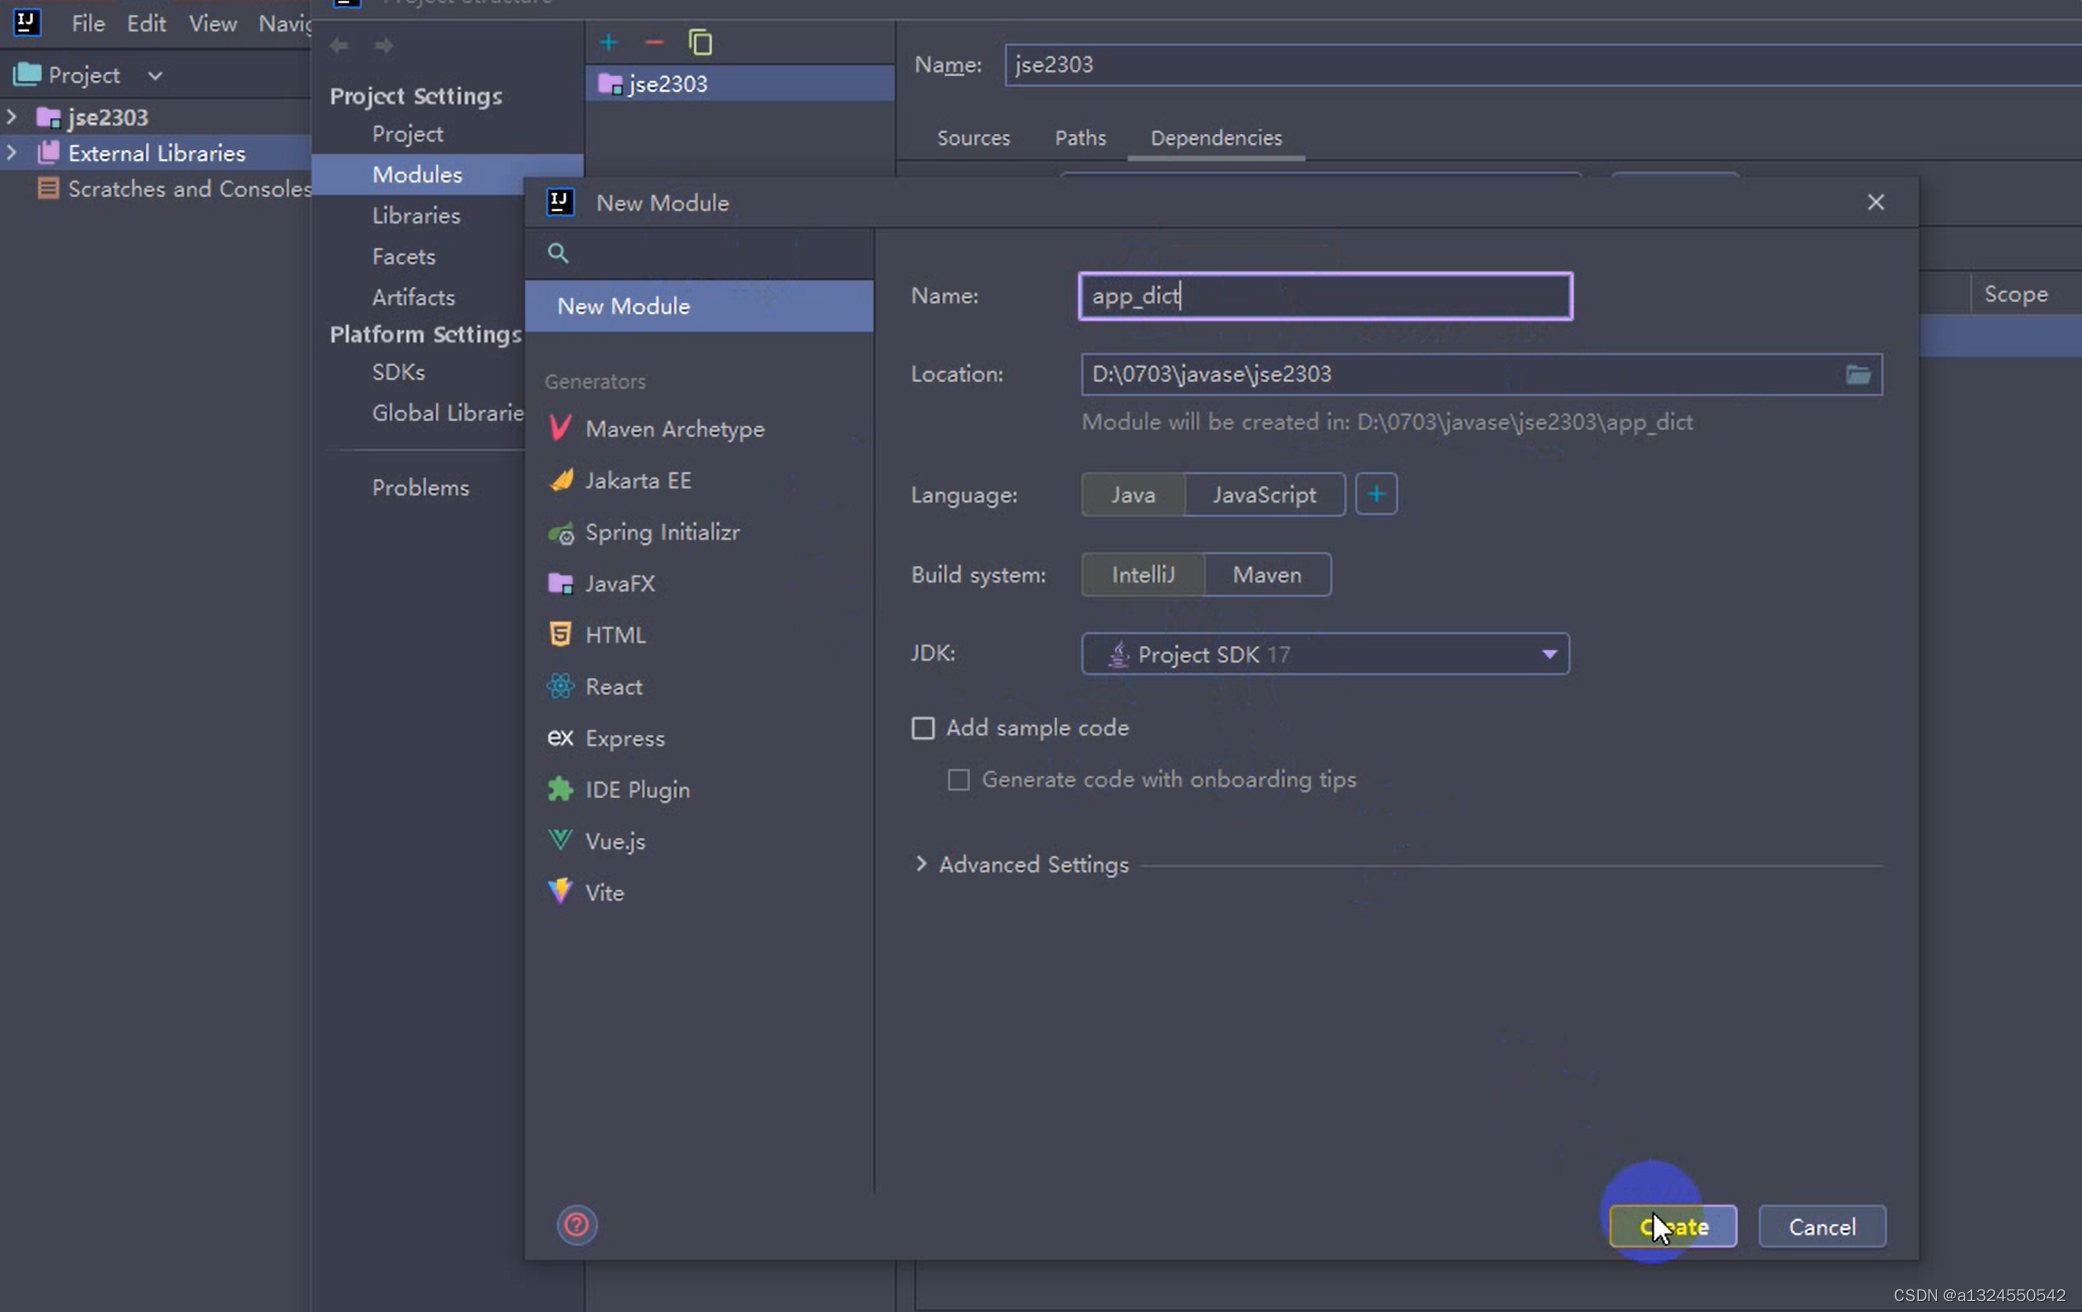The height and width of the screenshot is (1312, 2082).
Task: Click the red remove module minus icon
Action: [x=654, y=43]
